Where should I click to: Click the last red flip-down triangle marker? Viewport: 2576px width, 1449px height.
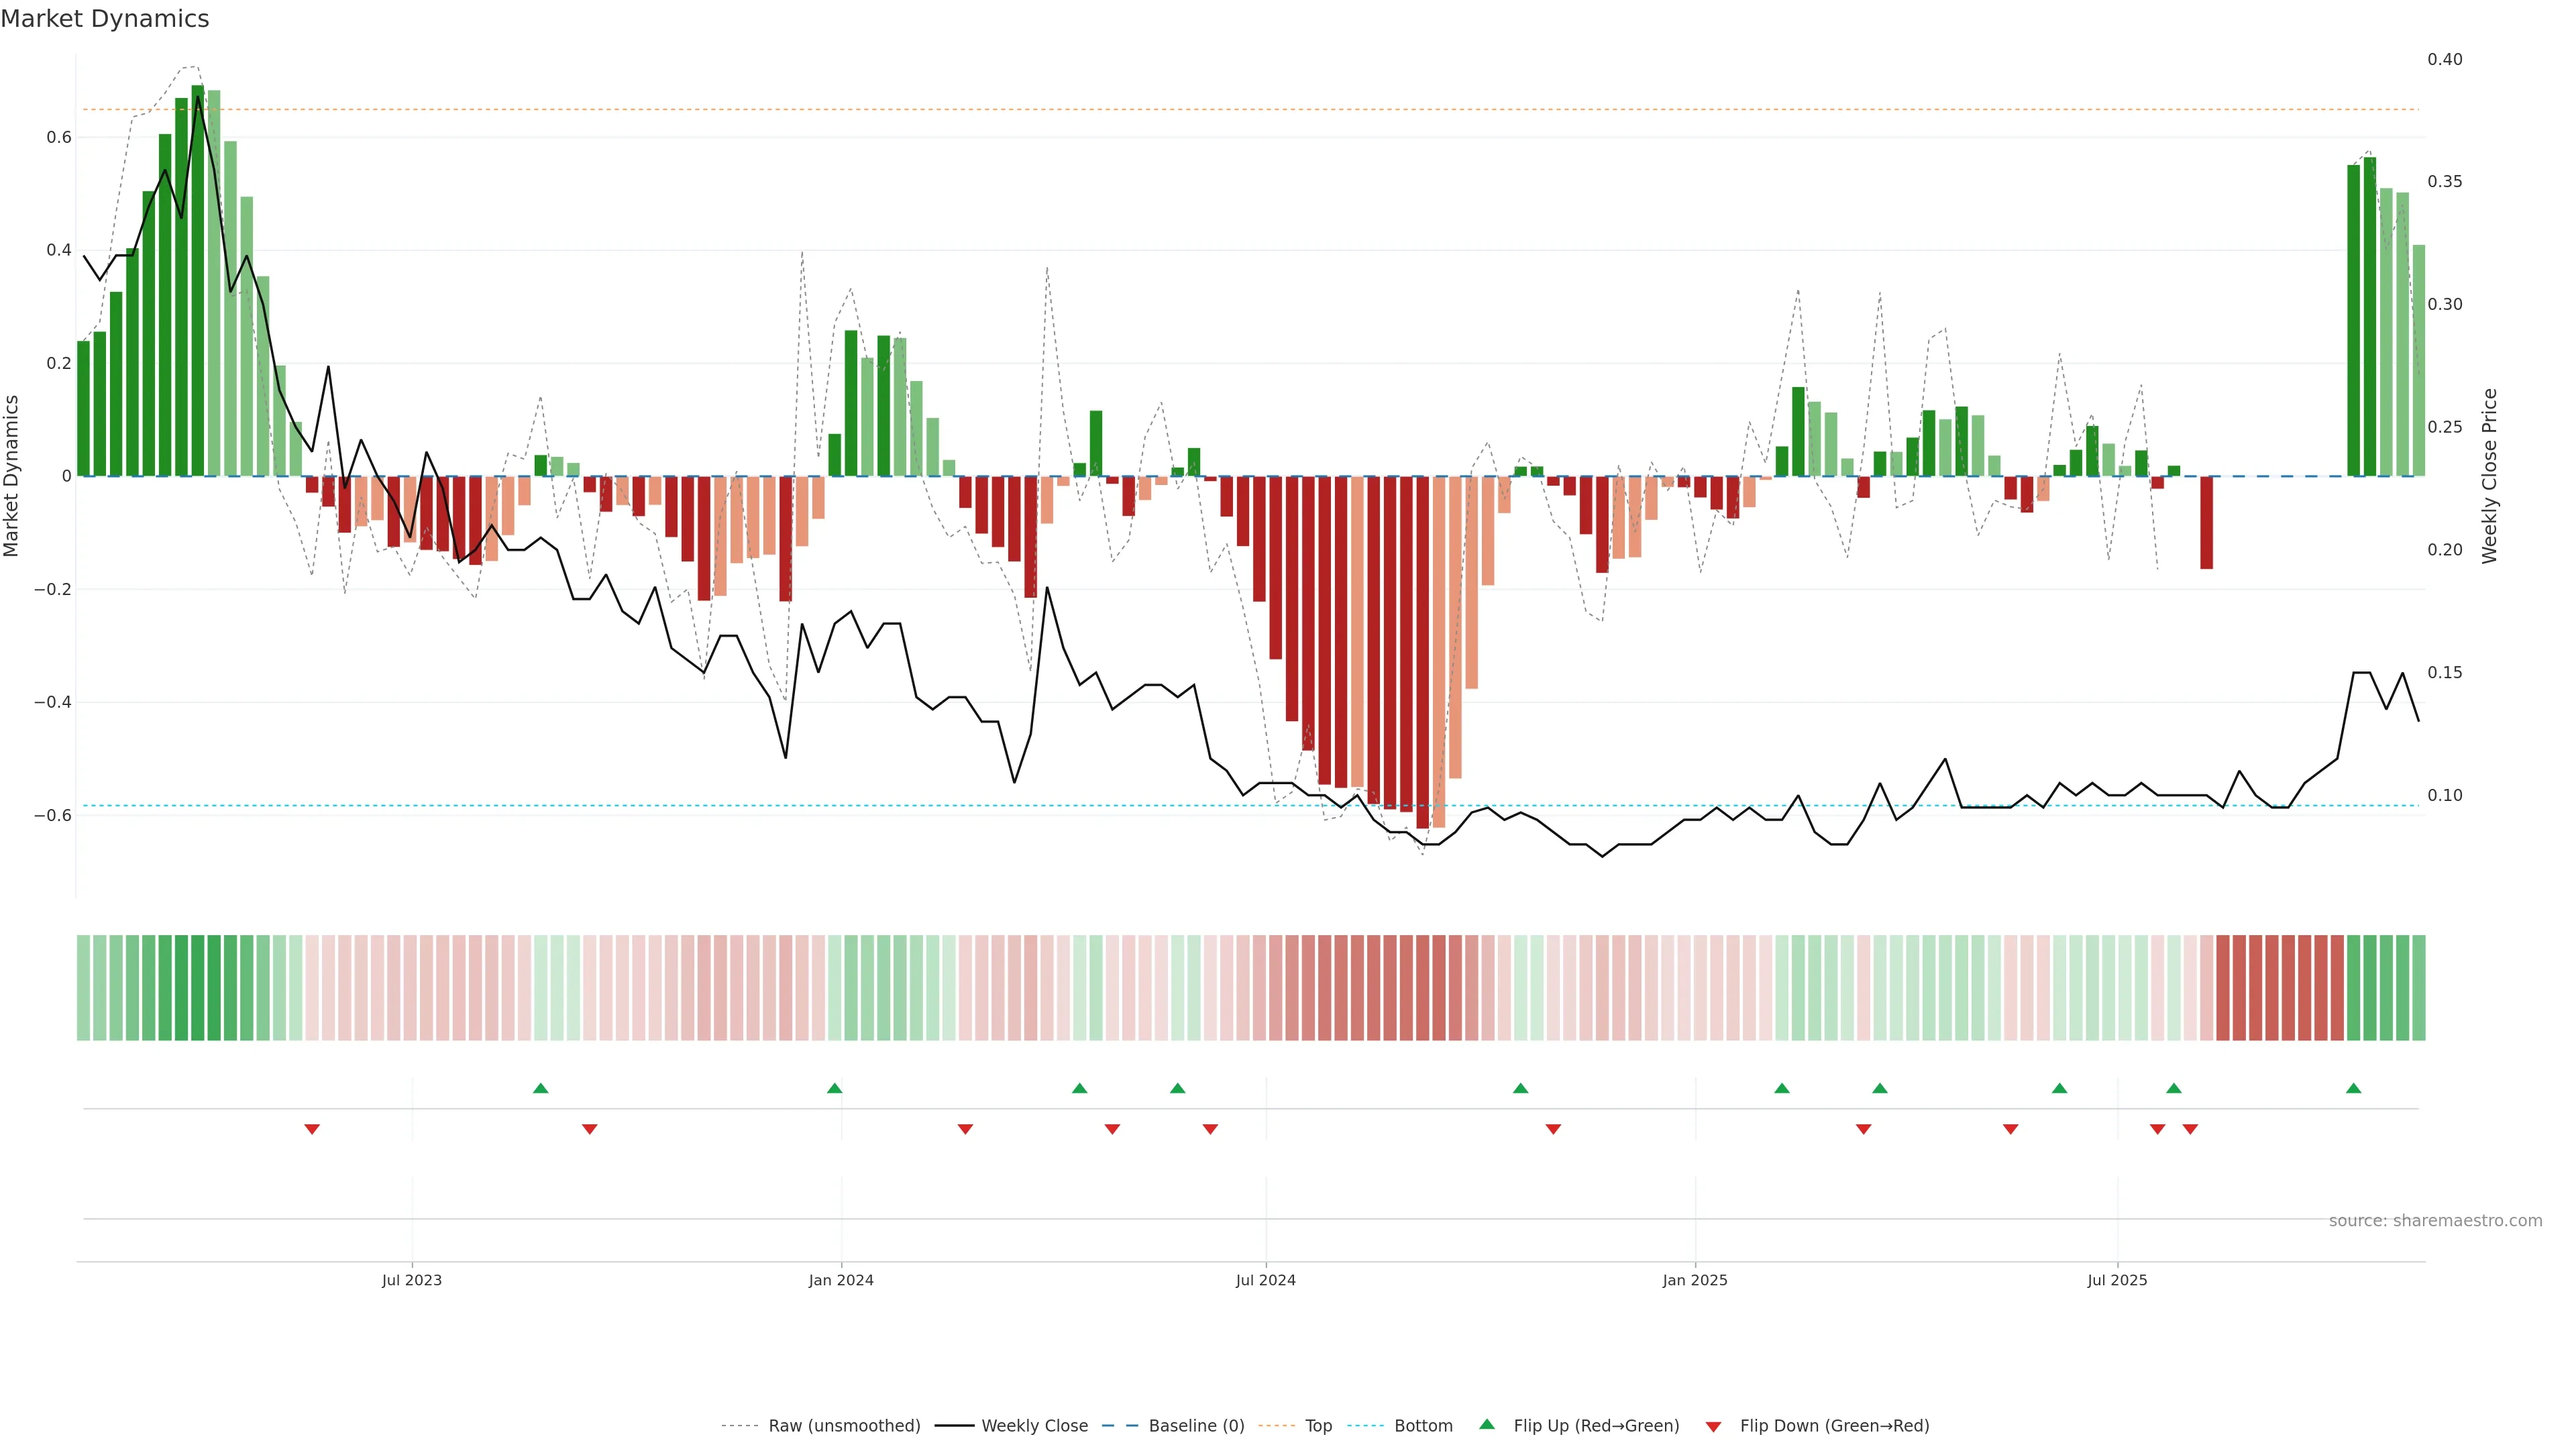pyautogui.click(x=2190, y=1129)
